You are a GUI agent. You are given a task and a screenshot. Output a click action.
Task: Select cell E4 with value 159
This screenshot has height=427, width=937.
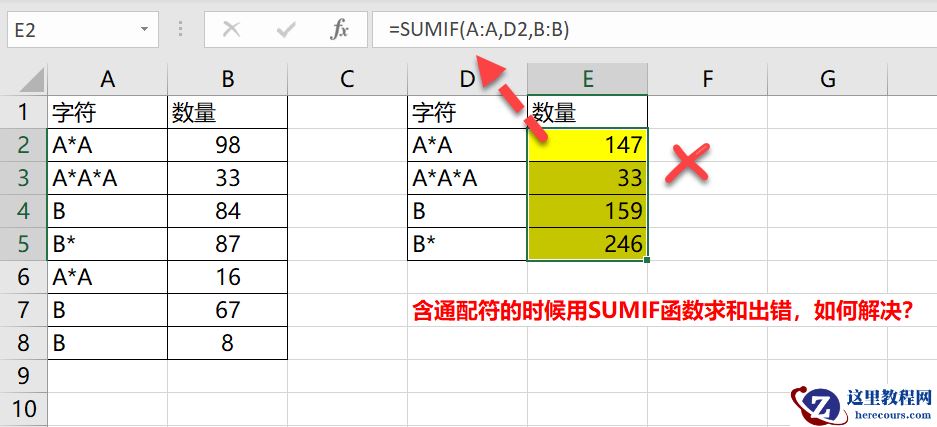(587, 210)
